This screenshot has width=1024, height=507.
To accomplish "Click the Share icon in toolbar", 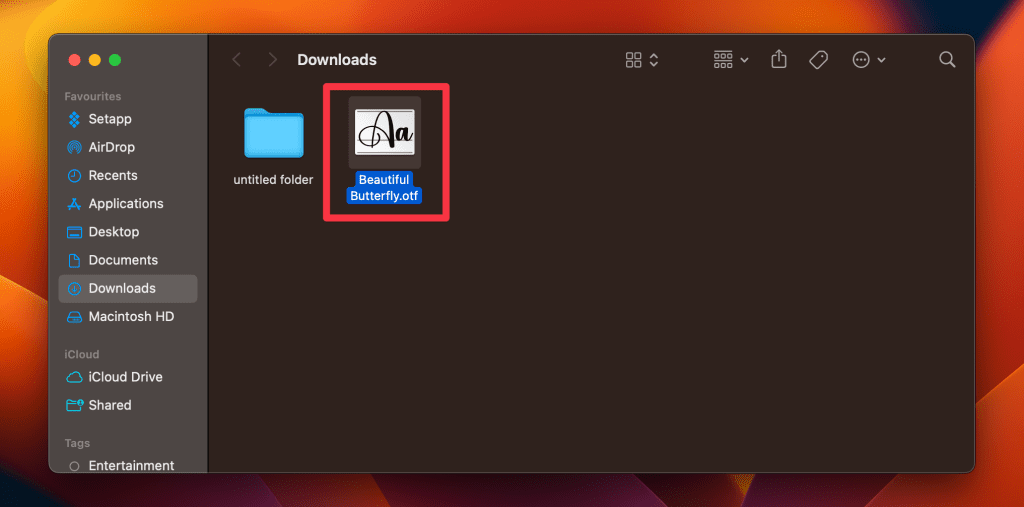I will pyautogui.click(x=779, y=60).
